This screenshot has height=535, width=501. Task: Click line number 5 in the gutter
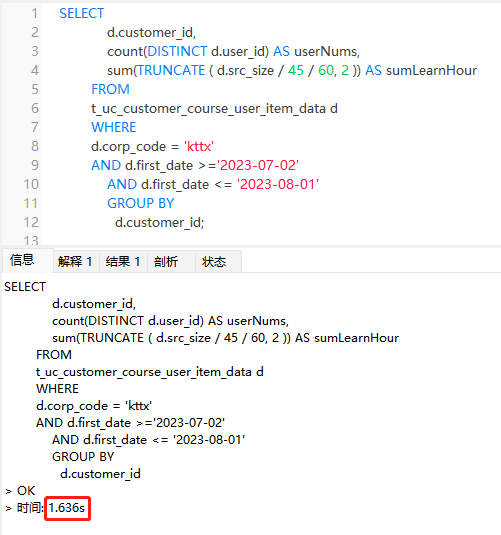click(35, 89)
